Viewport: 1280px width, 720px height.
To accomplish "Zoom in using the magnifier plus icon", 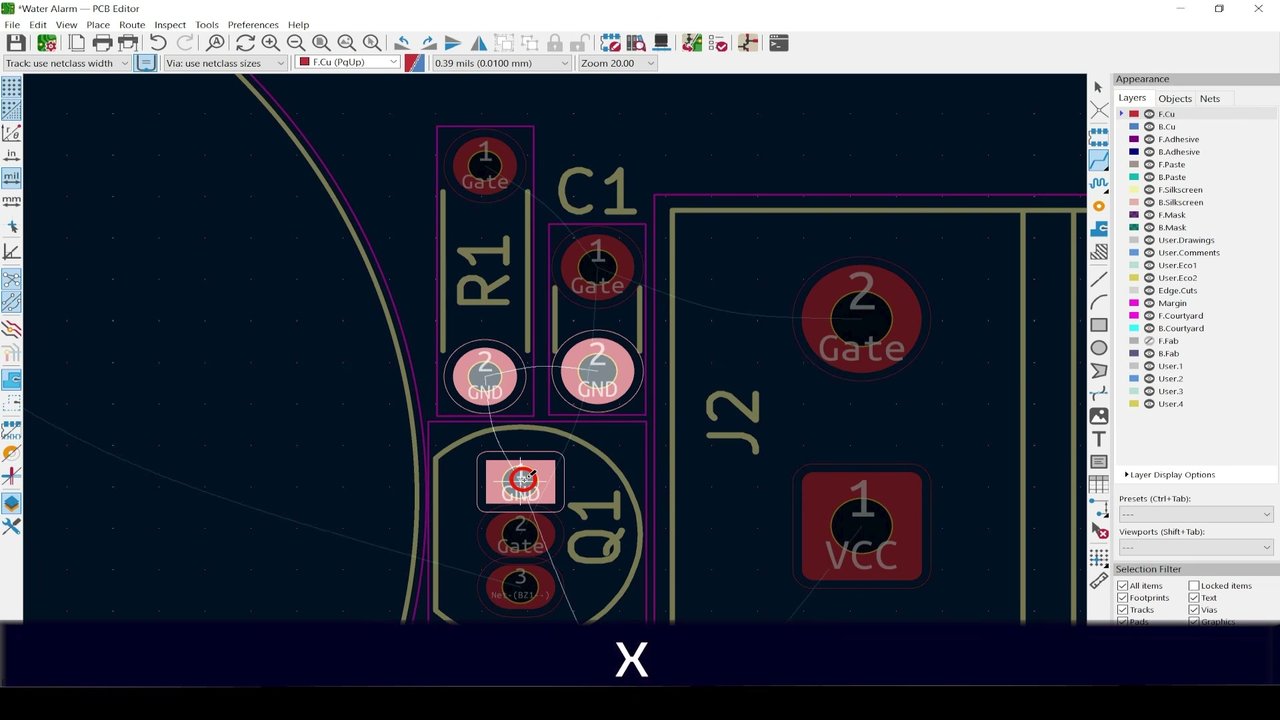I will pos(270,43).
